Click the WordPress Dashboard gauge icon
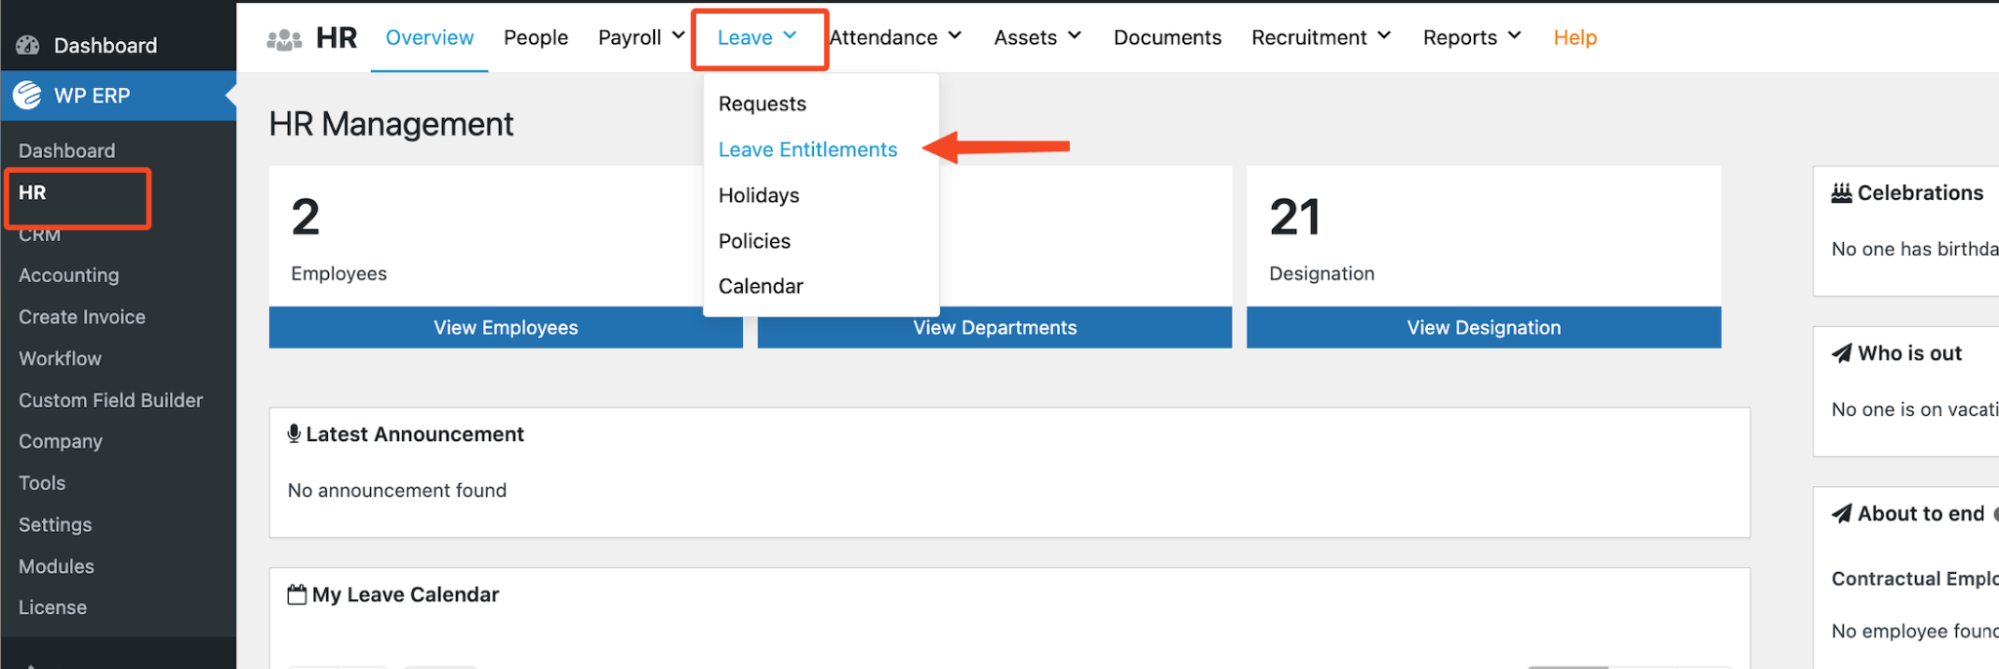The width and height of the screenshot is (1999, 669). 28,45
